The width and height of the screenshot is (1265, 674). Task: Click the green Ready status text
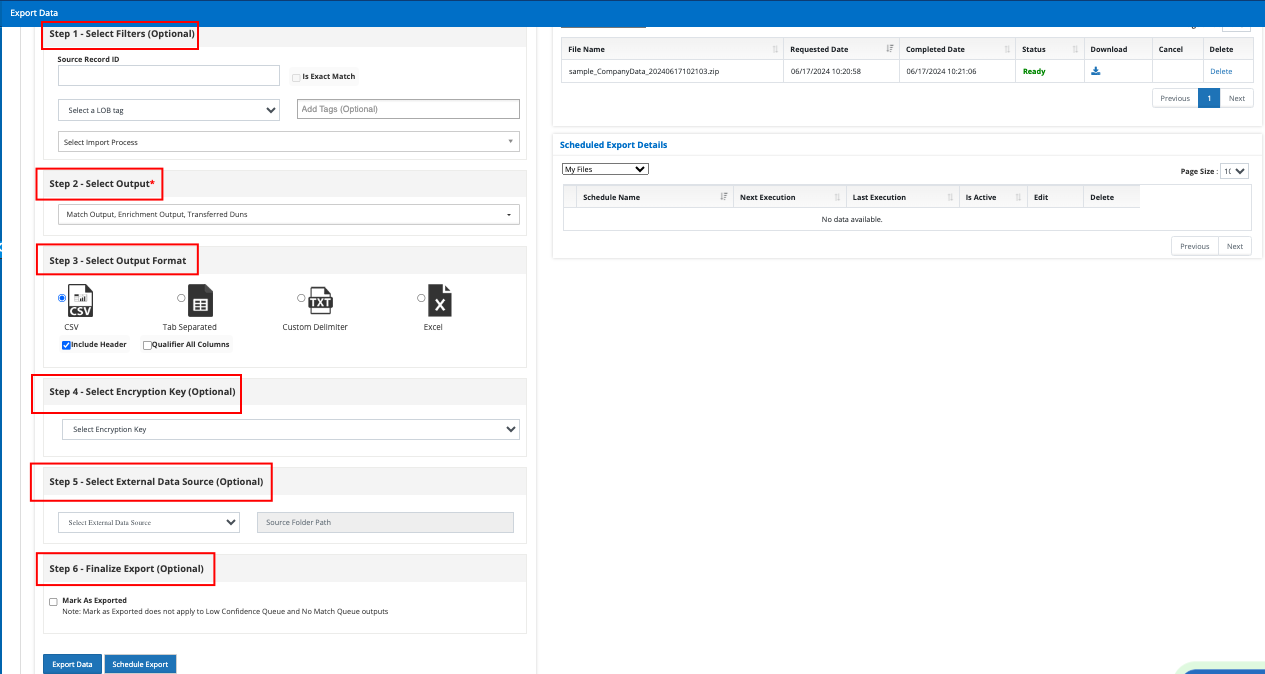point(1034,71)
